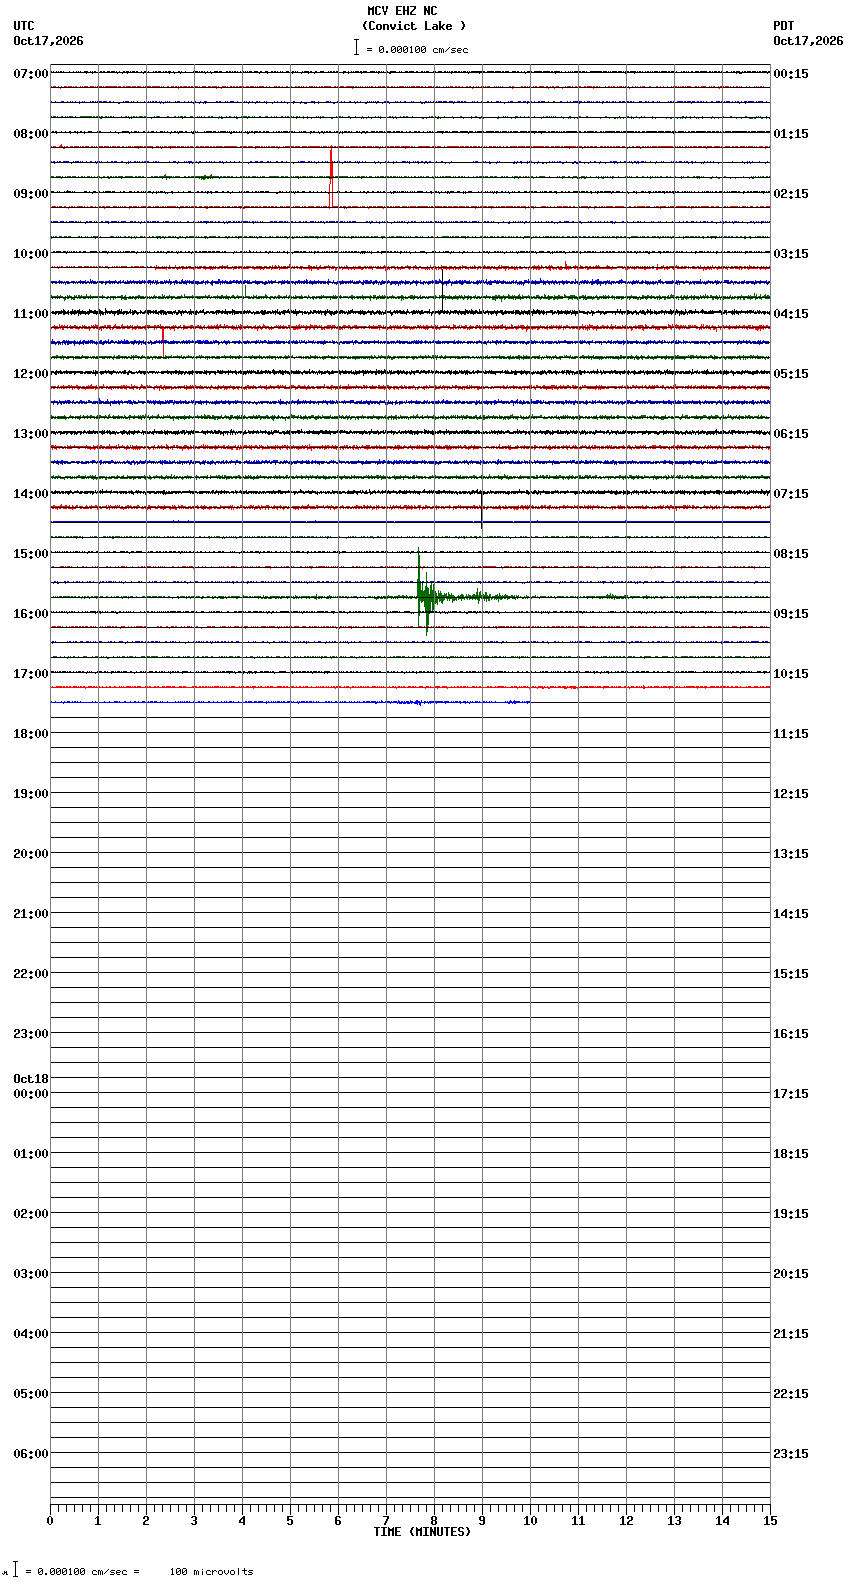Click the '15' tick on the minutes axis
The height and width of the screenshot is (1584, 850).
tap(770, 1521)
